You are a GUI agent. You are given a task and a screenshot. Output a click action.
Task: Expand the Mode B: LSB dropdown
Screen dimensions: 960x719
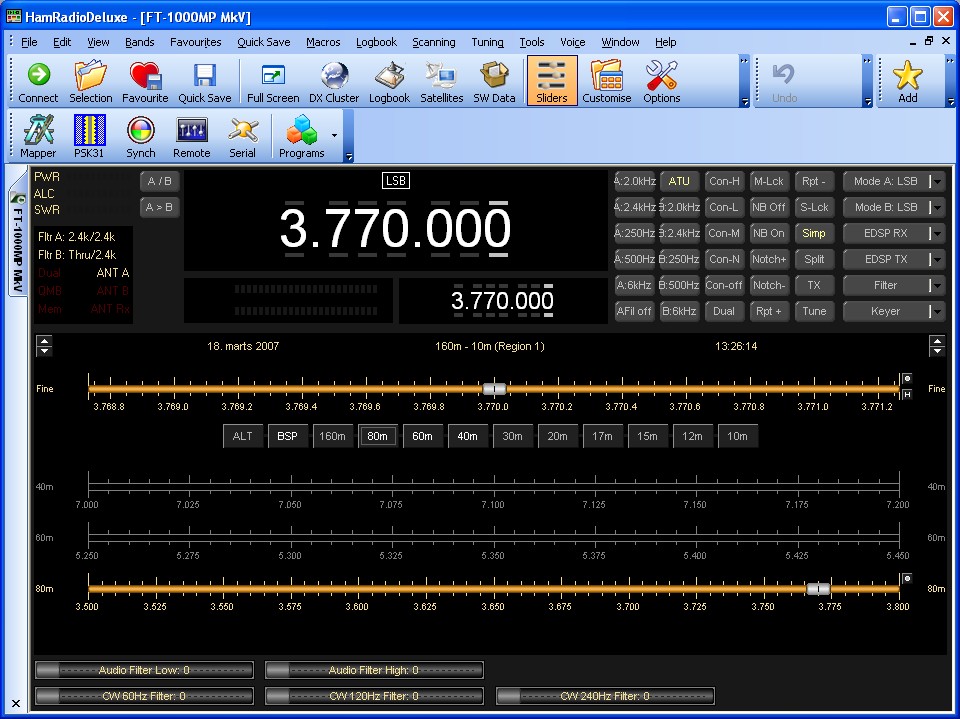[937, 207]
